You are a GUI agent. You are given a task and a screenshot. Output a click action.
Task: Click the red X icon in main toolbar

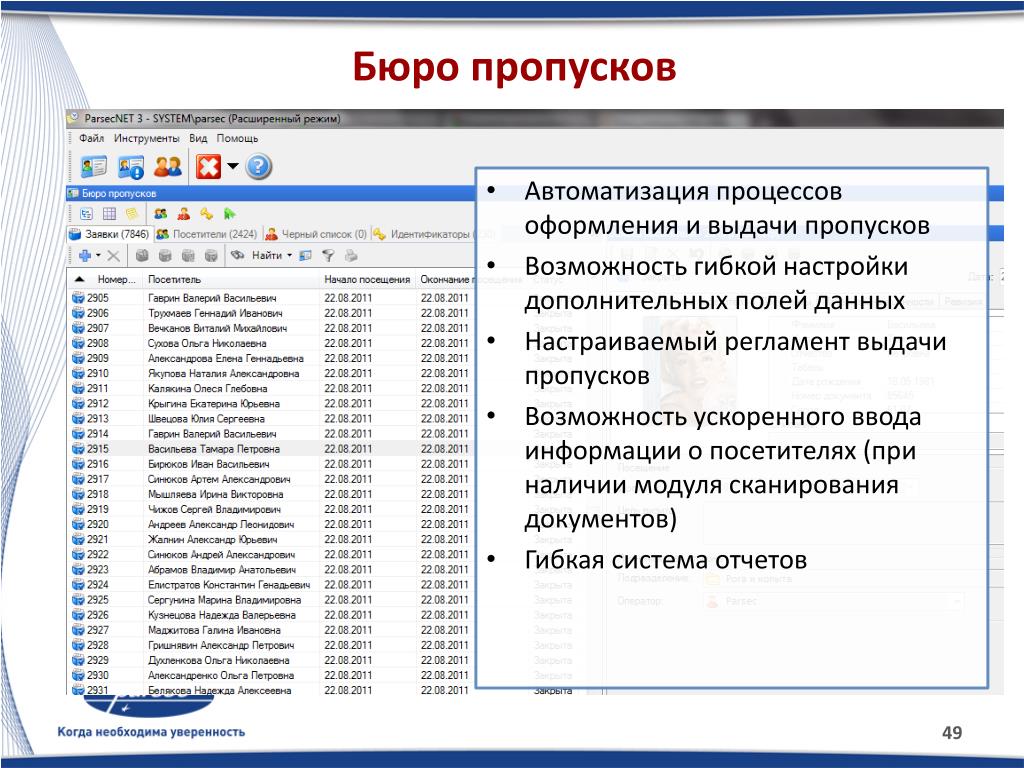tap(208, 166)
